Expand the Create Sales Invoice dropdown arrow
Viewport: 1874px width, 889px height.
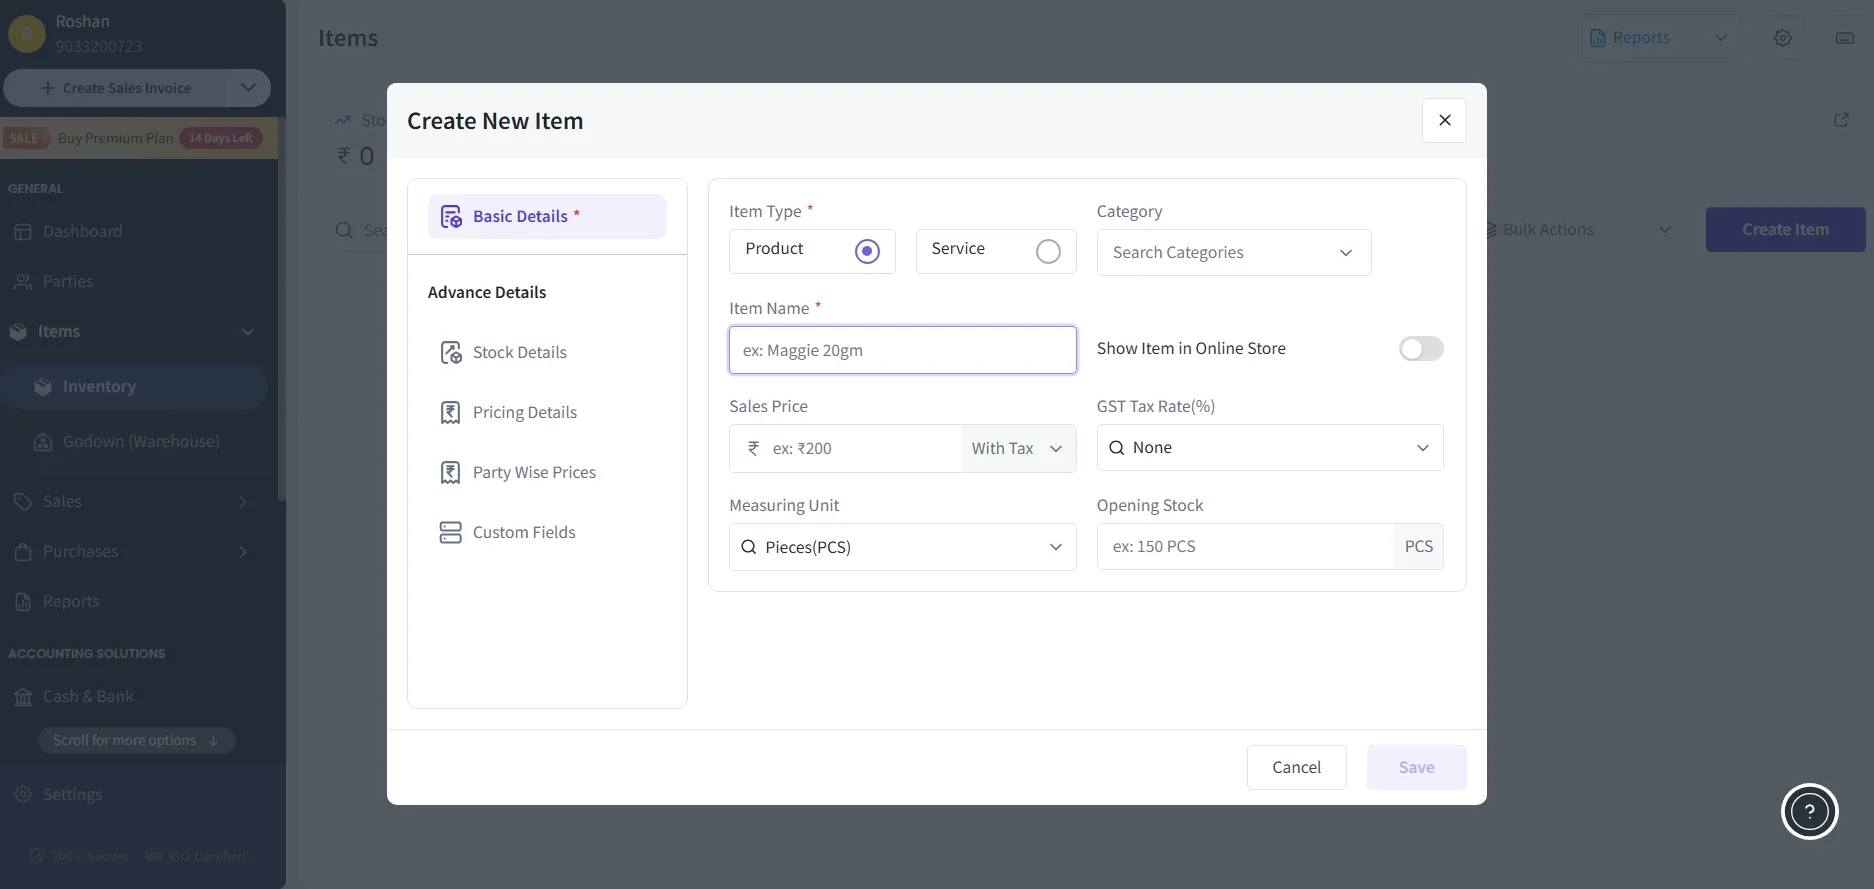click(248, 88)
